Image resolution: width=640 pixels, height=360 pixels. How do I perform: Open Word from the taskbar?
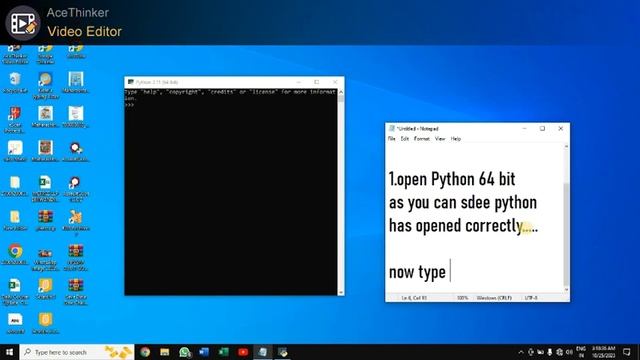coord(204,352)
